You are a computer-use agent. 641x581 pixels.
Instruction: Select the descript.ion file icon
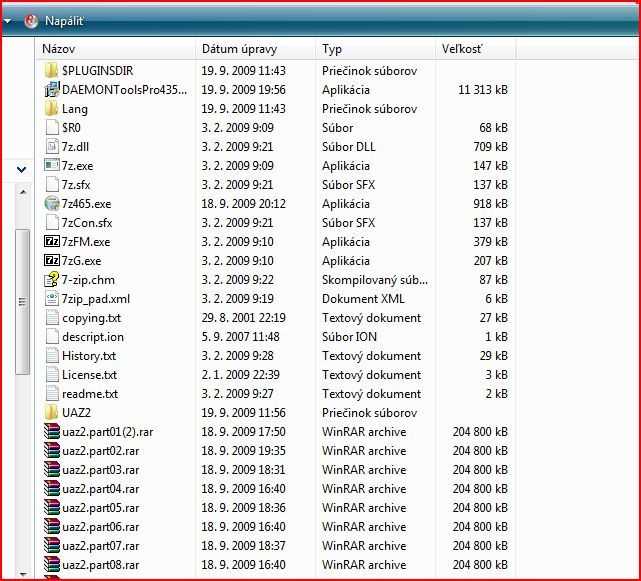52,336
